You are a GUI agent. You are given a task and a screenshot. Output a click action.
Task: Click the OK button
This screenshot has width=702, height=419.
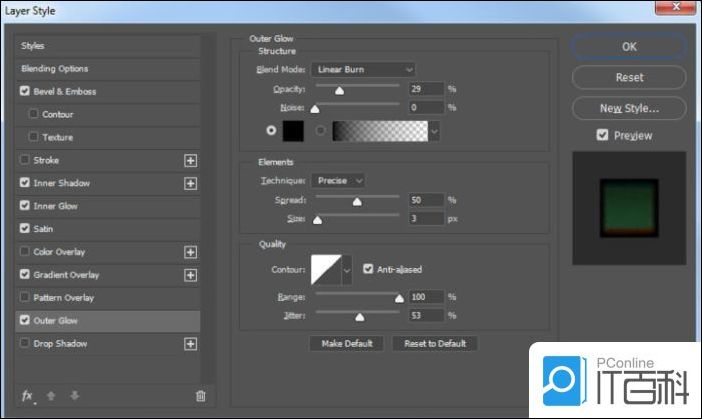tap(629, 47)
